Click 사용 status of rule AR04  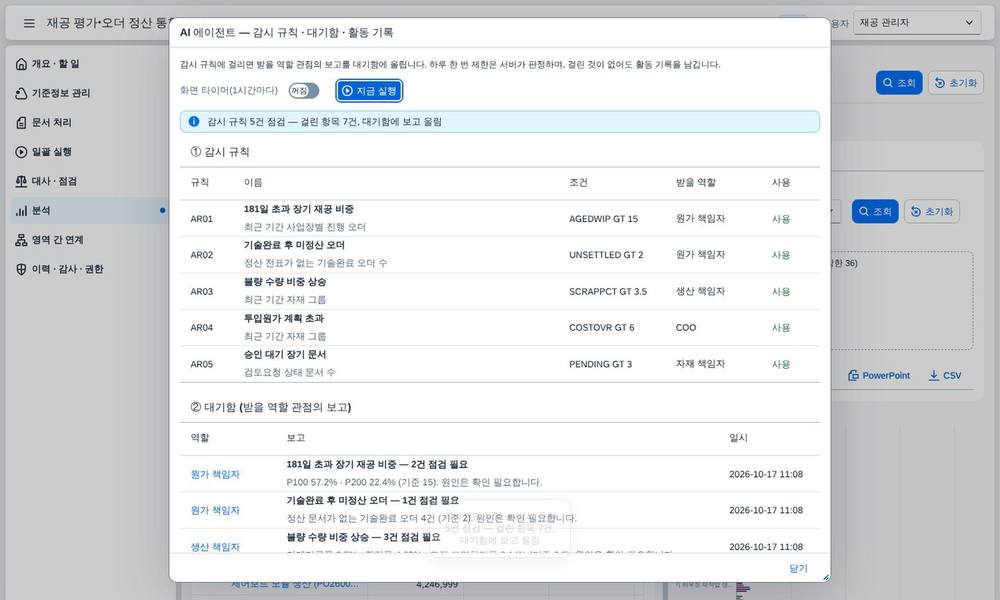[781, 328]
